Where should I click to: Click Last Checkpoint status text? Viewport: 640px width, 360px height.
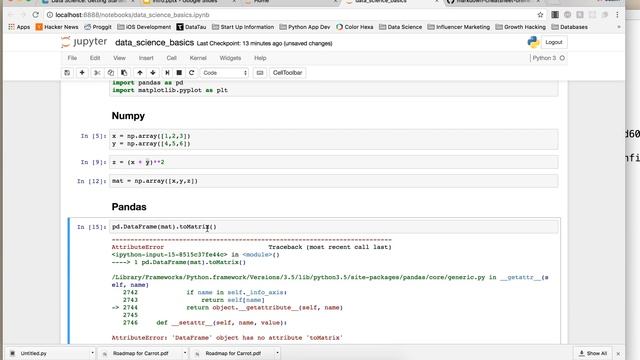(x=264, y=43)
